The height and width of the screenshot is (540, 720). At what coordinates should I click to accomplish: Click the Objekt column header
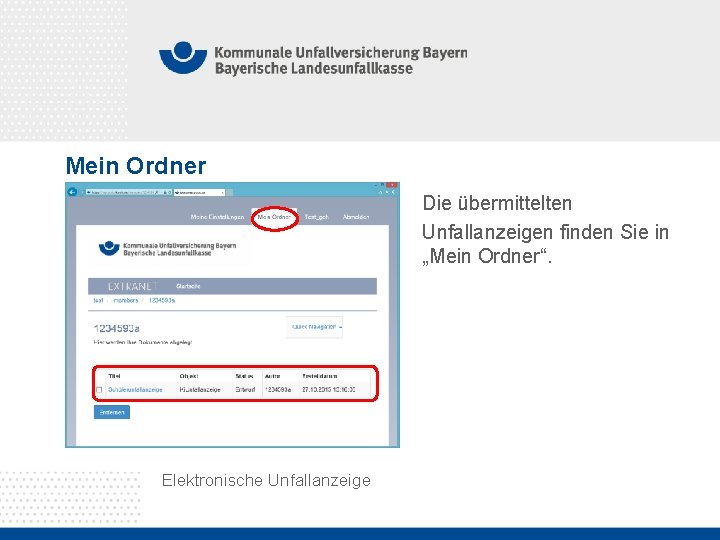click(x=189, y=376)
